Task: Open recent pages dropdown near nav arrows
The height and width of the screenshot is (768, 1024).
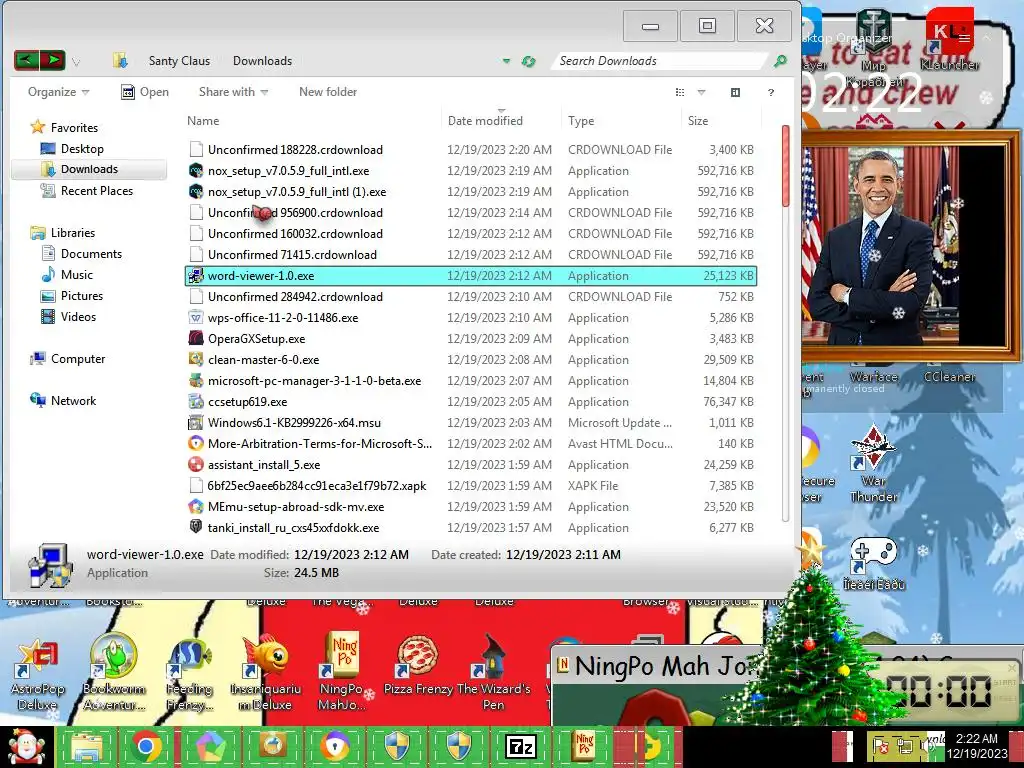Action: tap(76, 62)
